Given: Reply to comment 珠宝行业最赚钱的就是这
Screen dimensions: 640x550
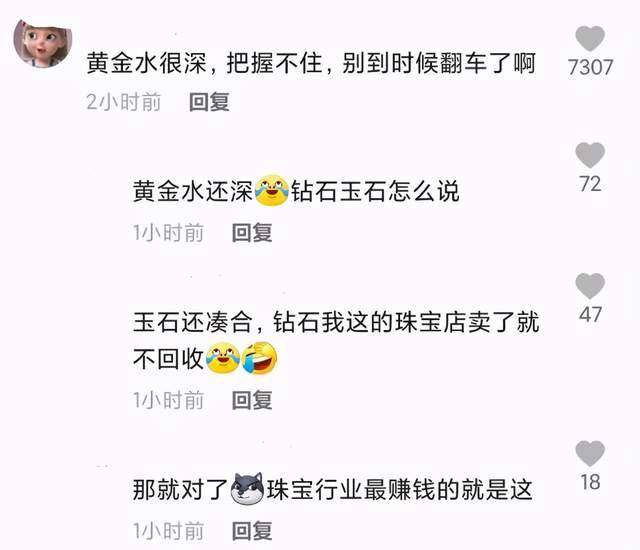Looking at the screenshot, I should (252, 531).
